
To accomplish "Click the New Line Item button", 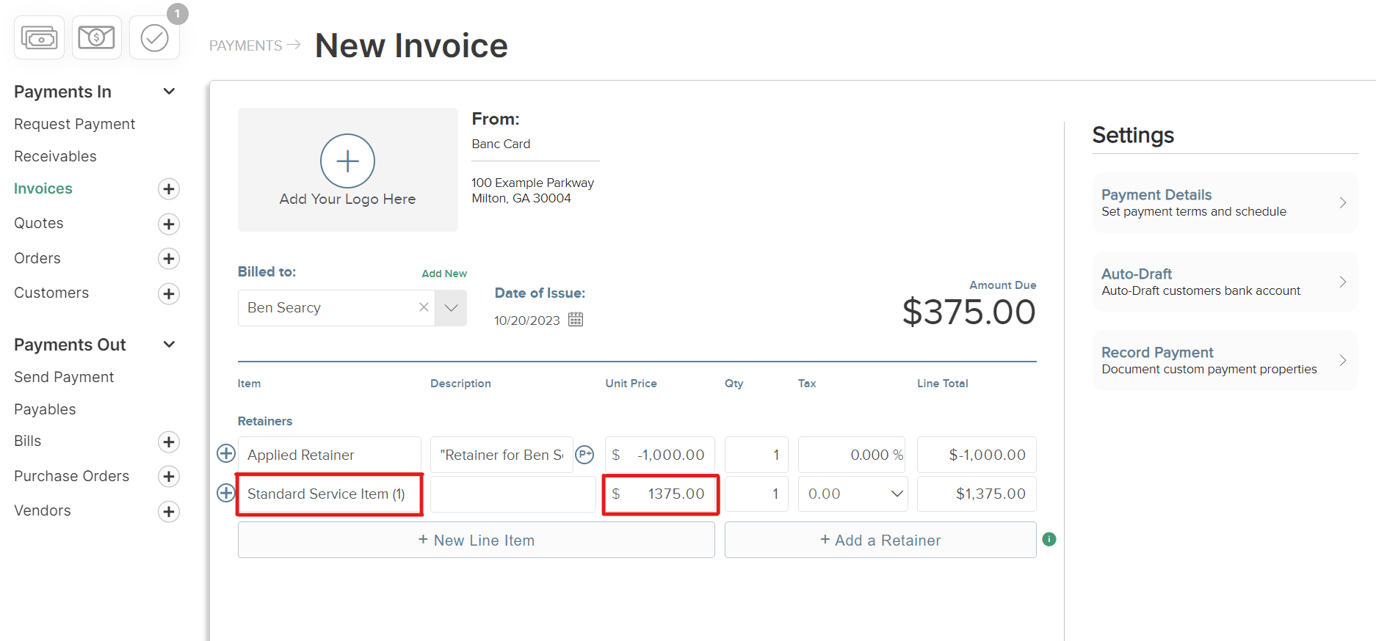I will click(476, 539).
